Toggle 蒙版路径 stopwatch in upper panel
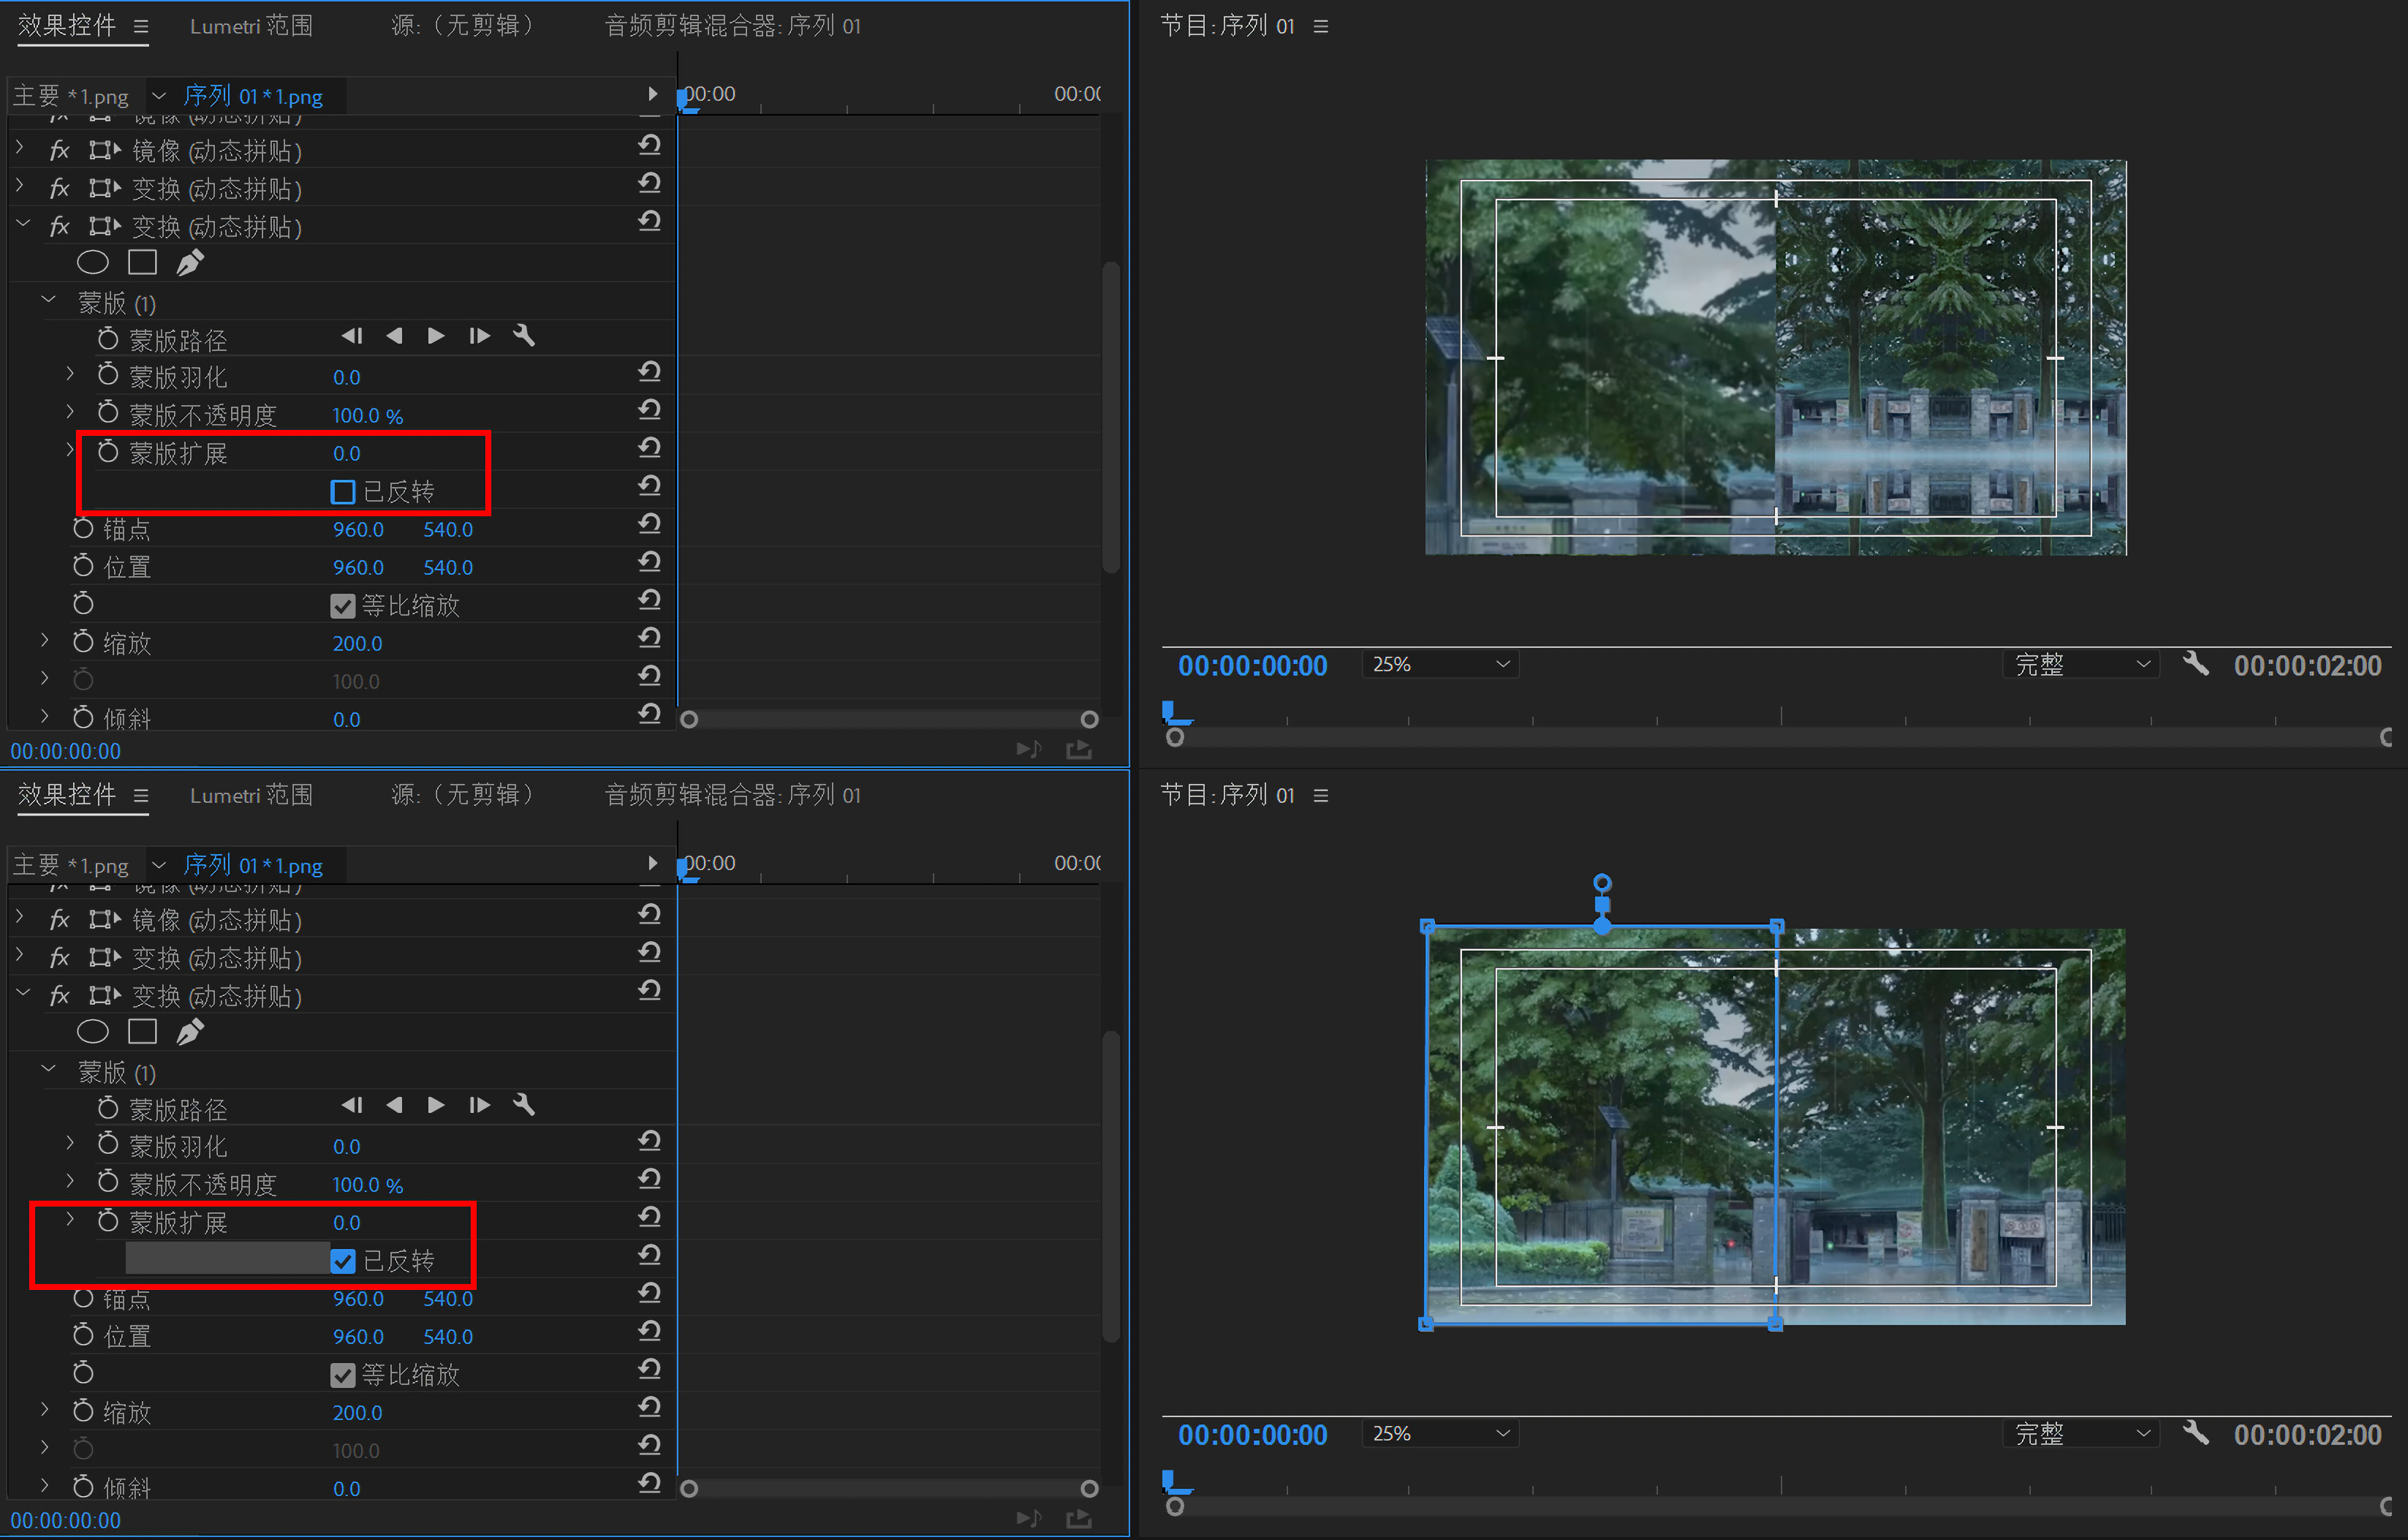Screen dimensions: 2408x1540 [x=108, y=339]
